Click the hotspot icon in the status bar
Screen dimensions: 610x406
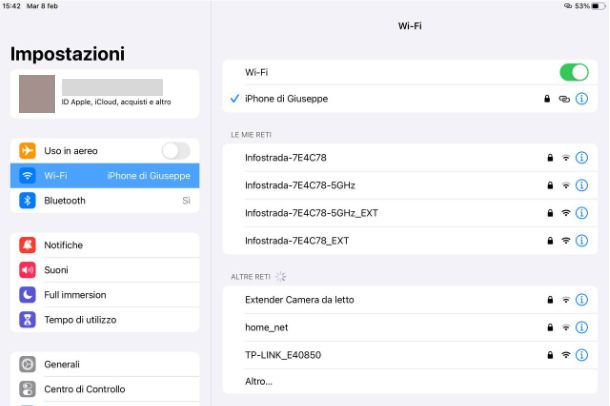point(568,6)
